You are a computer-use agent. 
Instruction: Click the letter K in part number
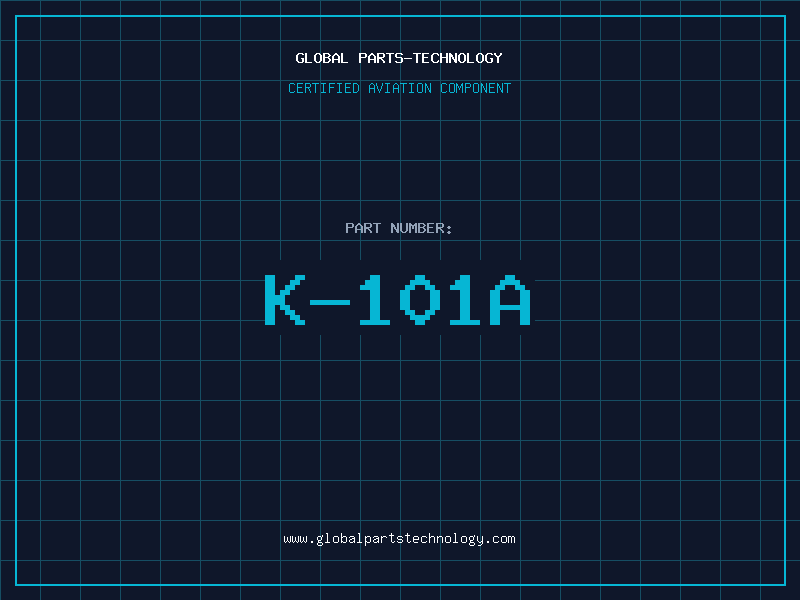click(284, 300)
